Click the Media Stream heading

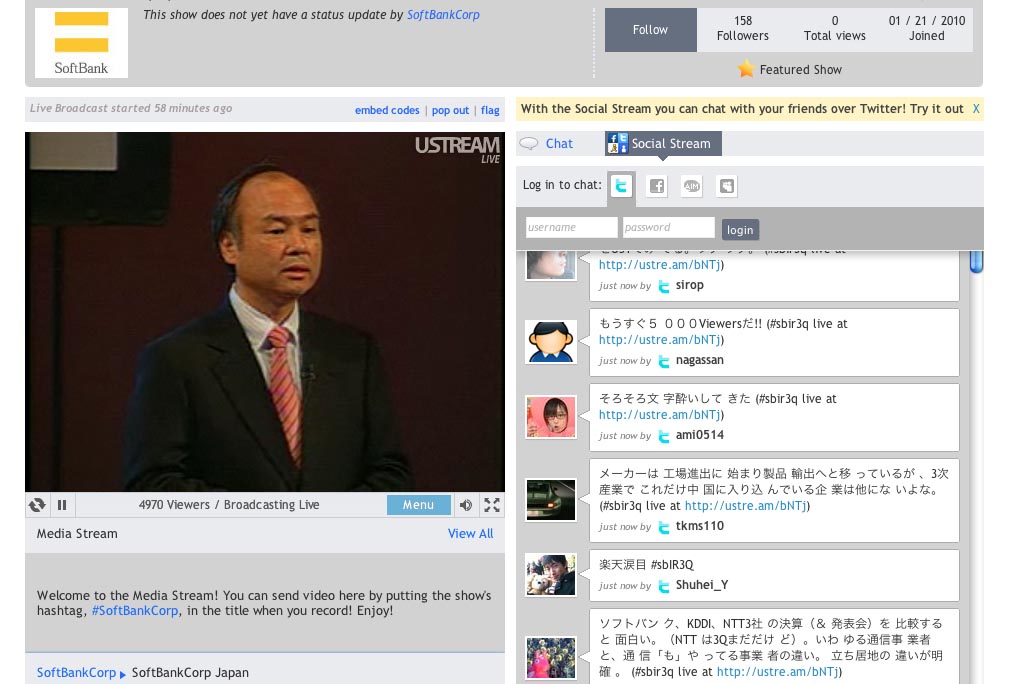(77, 533)
